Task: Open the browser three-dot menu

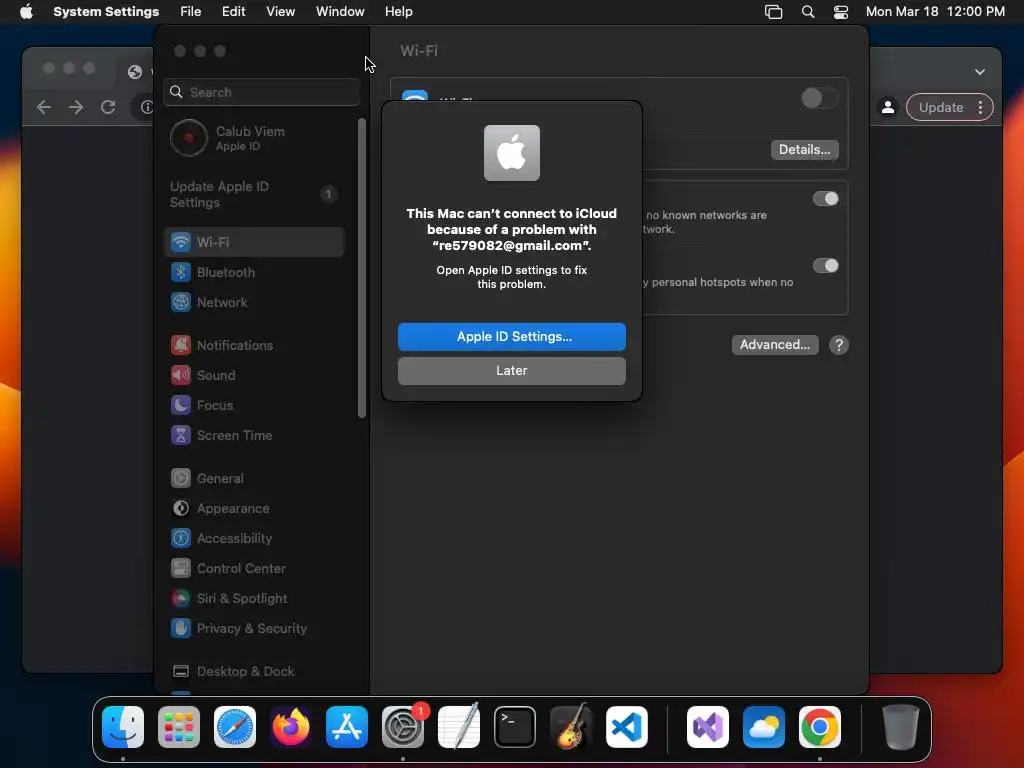Action: tap(980, 108)
